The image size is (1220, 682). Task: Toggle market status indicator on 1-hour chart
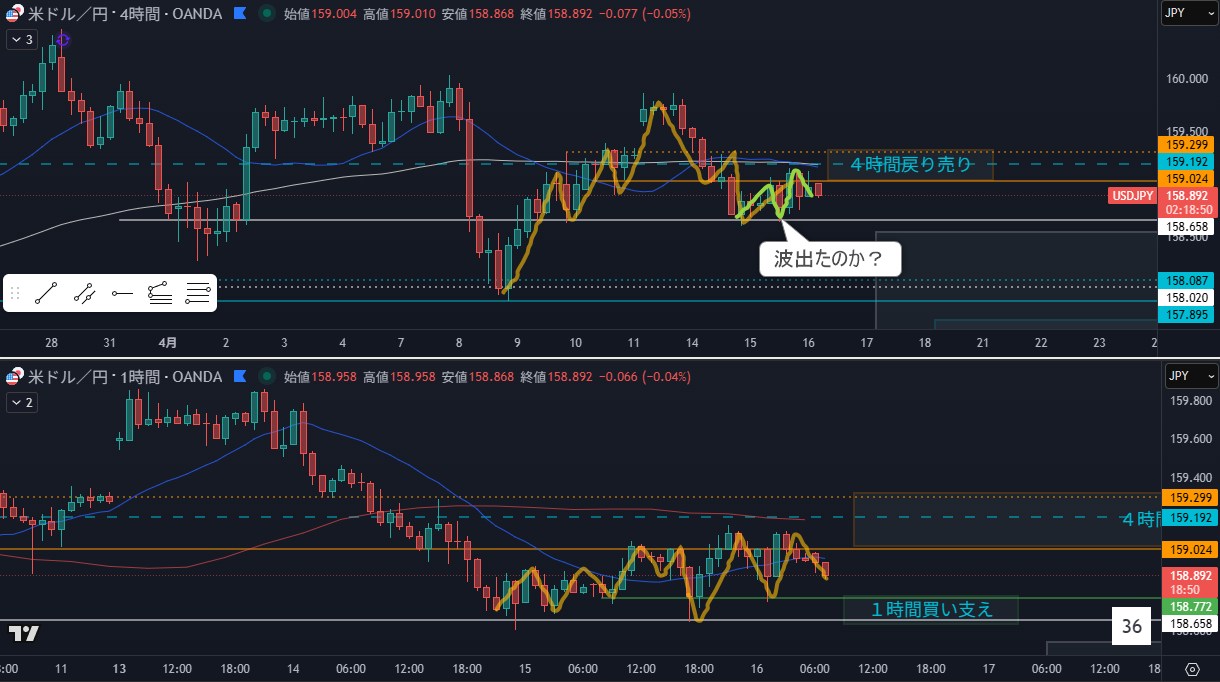click(266, 377)
